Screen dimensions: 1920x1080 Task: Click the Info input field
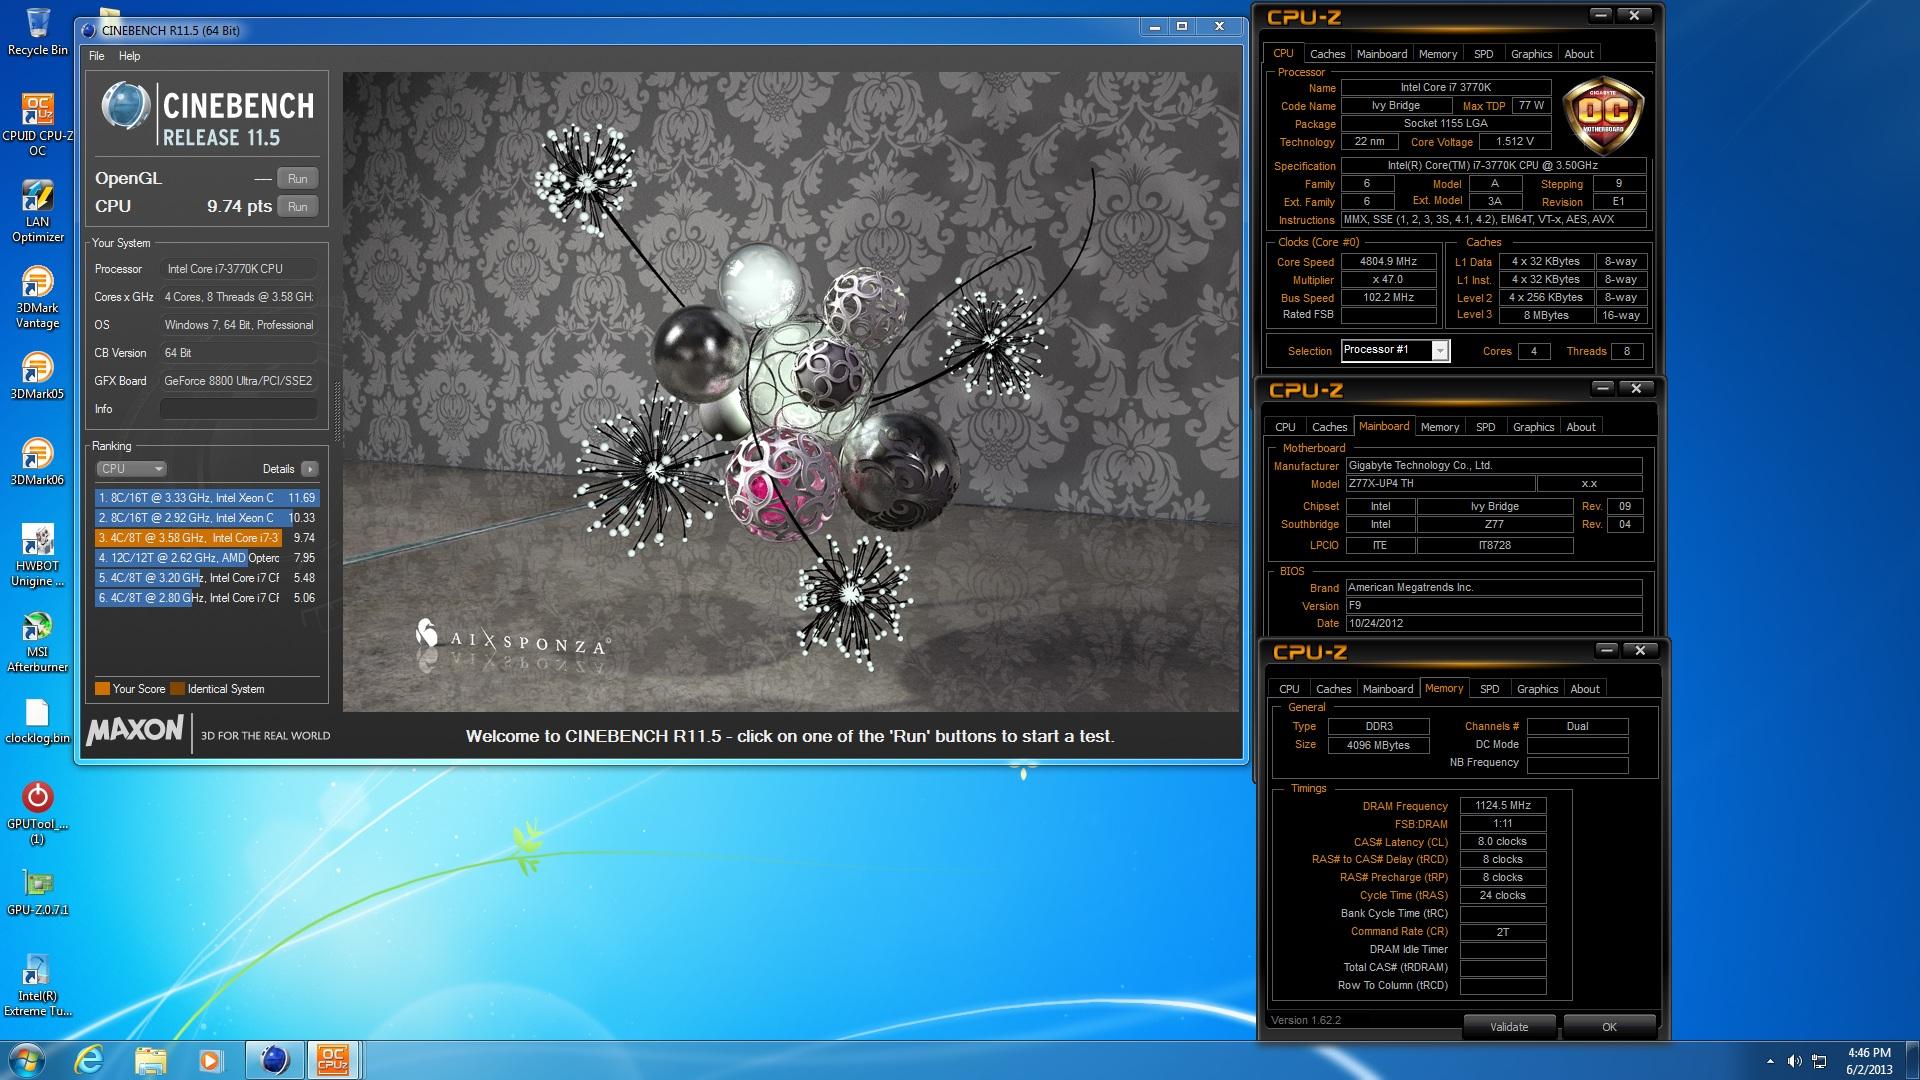pyautogui.click(x=239, y=409)
